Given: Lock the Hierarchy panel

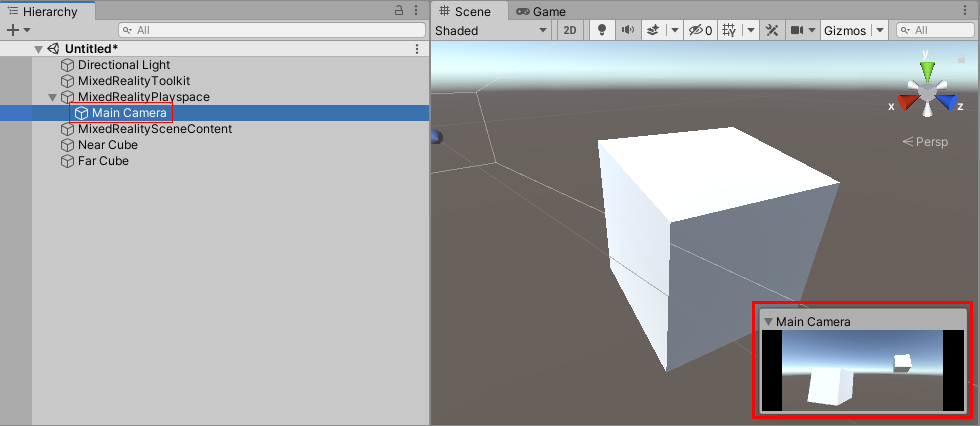Looking at the screenshot, I should click(x=399, y=11).
